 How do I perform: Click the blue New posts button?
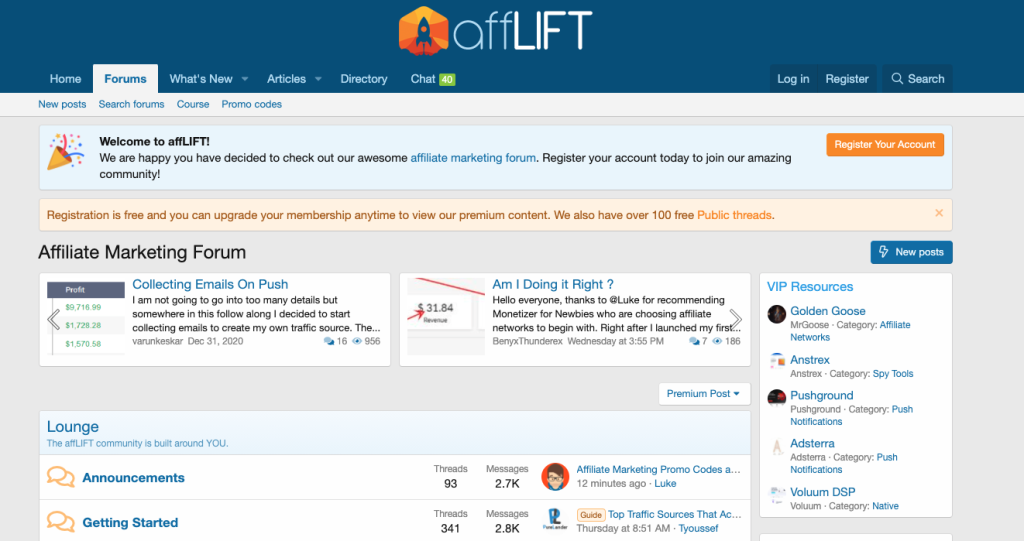click(x=911, y=252)
